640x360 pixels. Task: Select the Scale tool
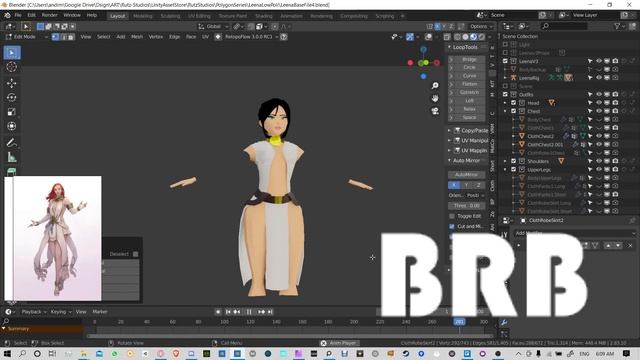click(12, 112)
